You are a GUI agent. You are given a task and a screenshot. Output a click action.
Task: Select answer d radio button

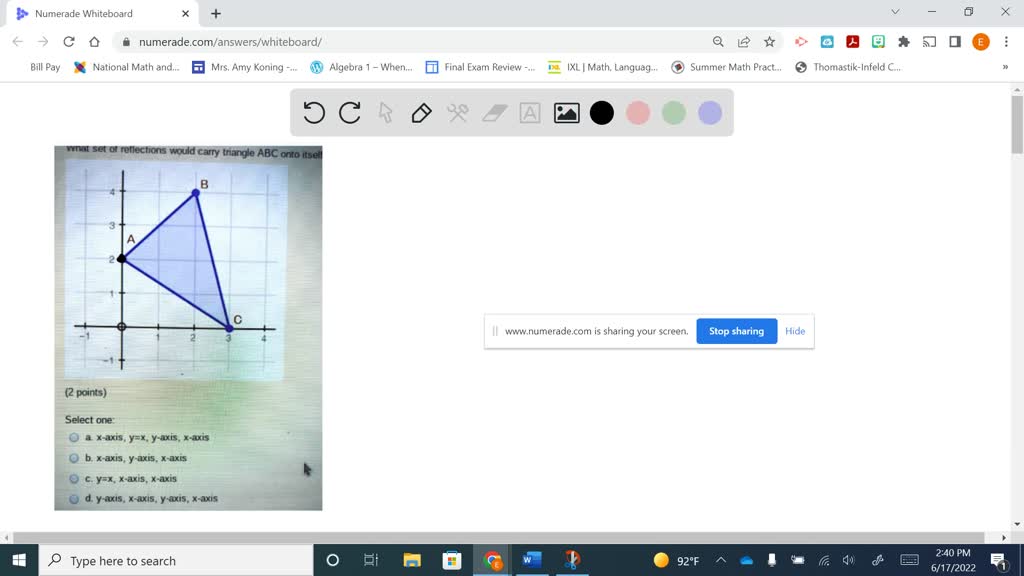pyautogui.click(x=74, y=498)
